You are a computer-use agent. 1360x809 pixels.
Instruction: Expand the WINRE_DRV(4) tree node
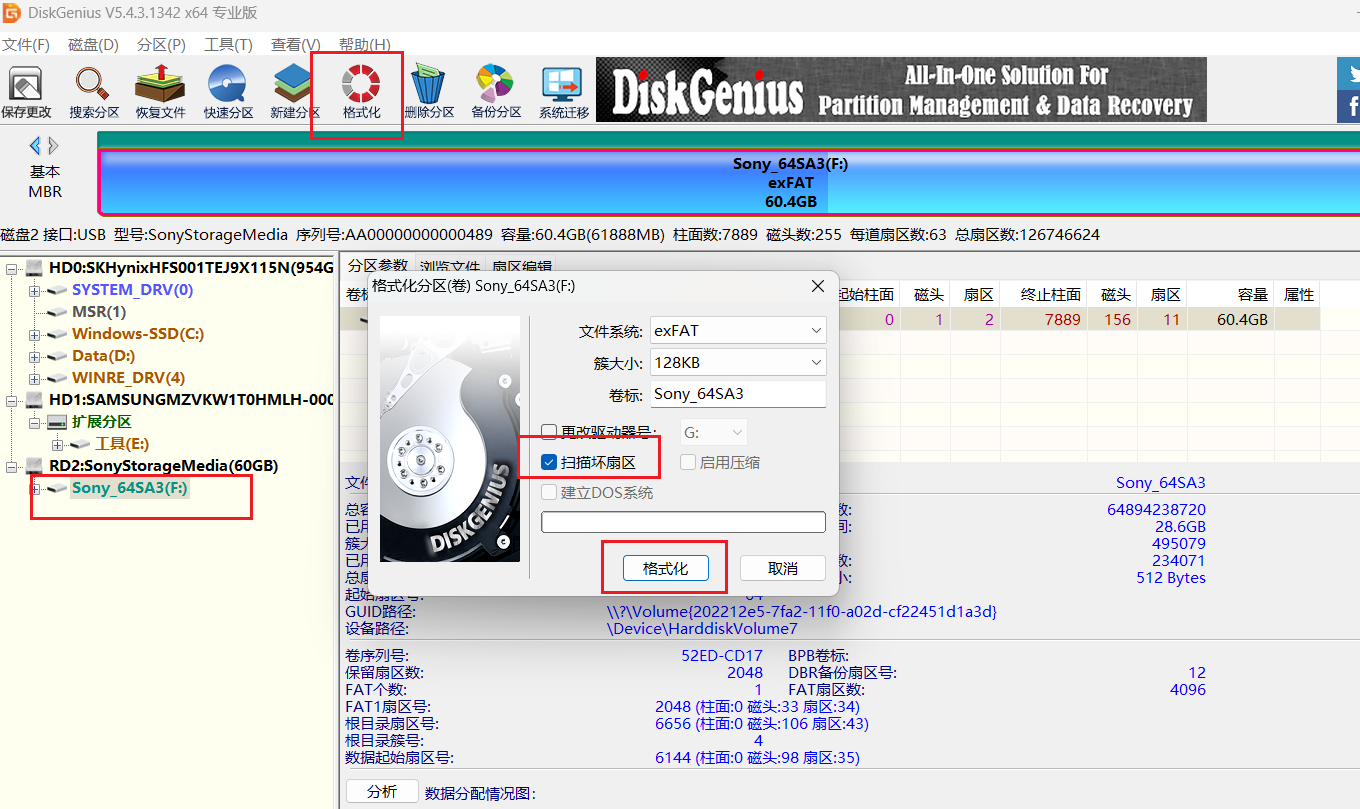pos(35,378)
